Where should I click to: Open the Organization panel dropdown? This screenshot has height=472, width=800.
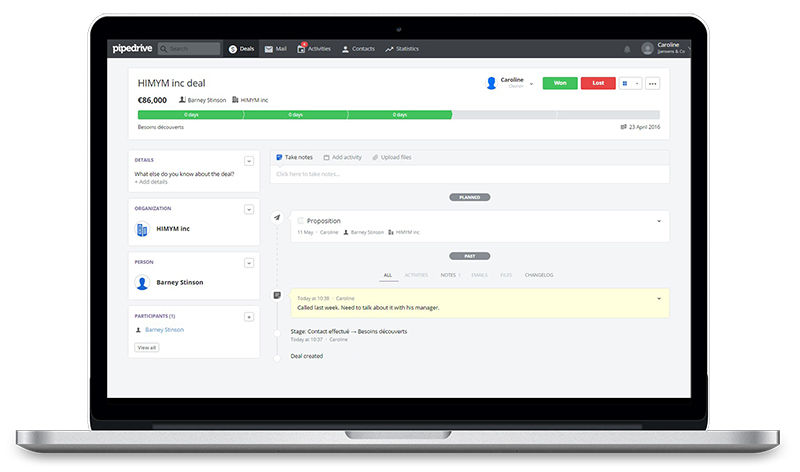click(x=249, y=208)
